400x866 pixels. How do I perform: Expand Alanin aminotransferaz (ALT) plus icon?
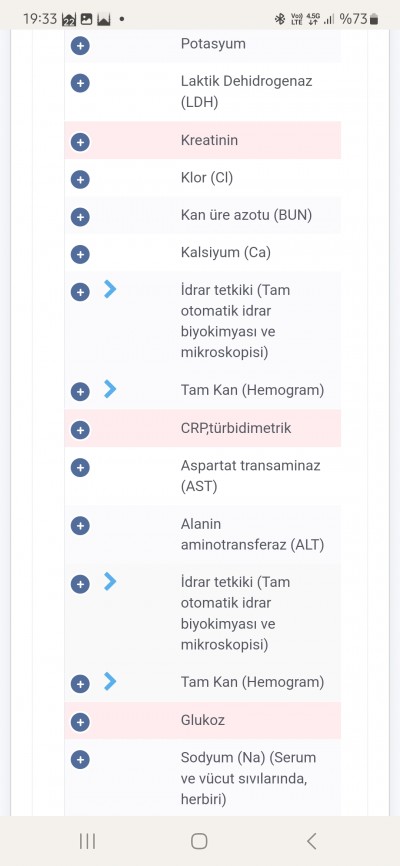click(x=80, y=526)
